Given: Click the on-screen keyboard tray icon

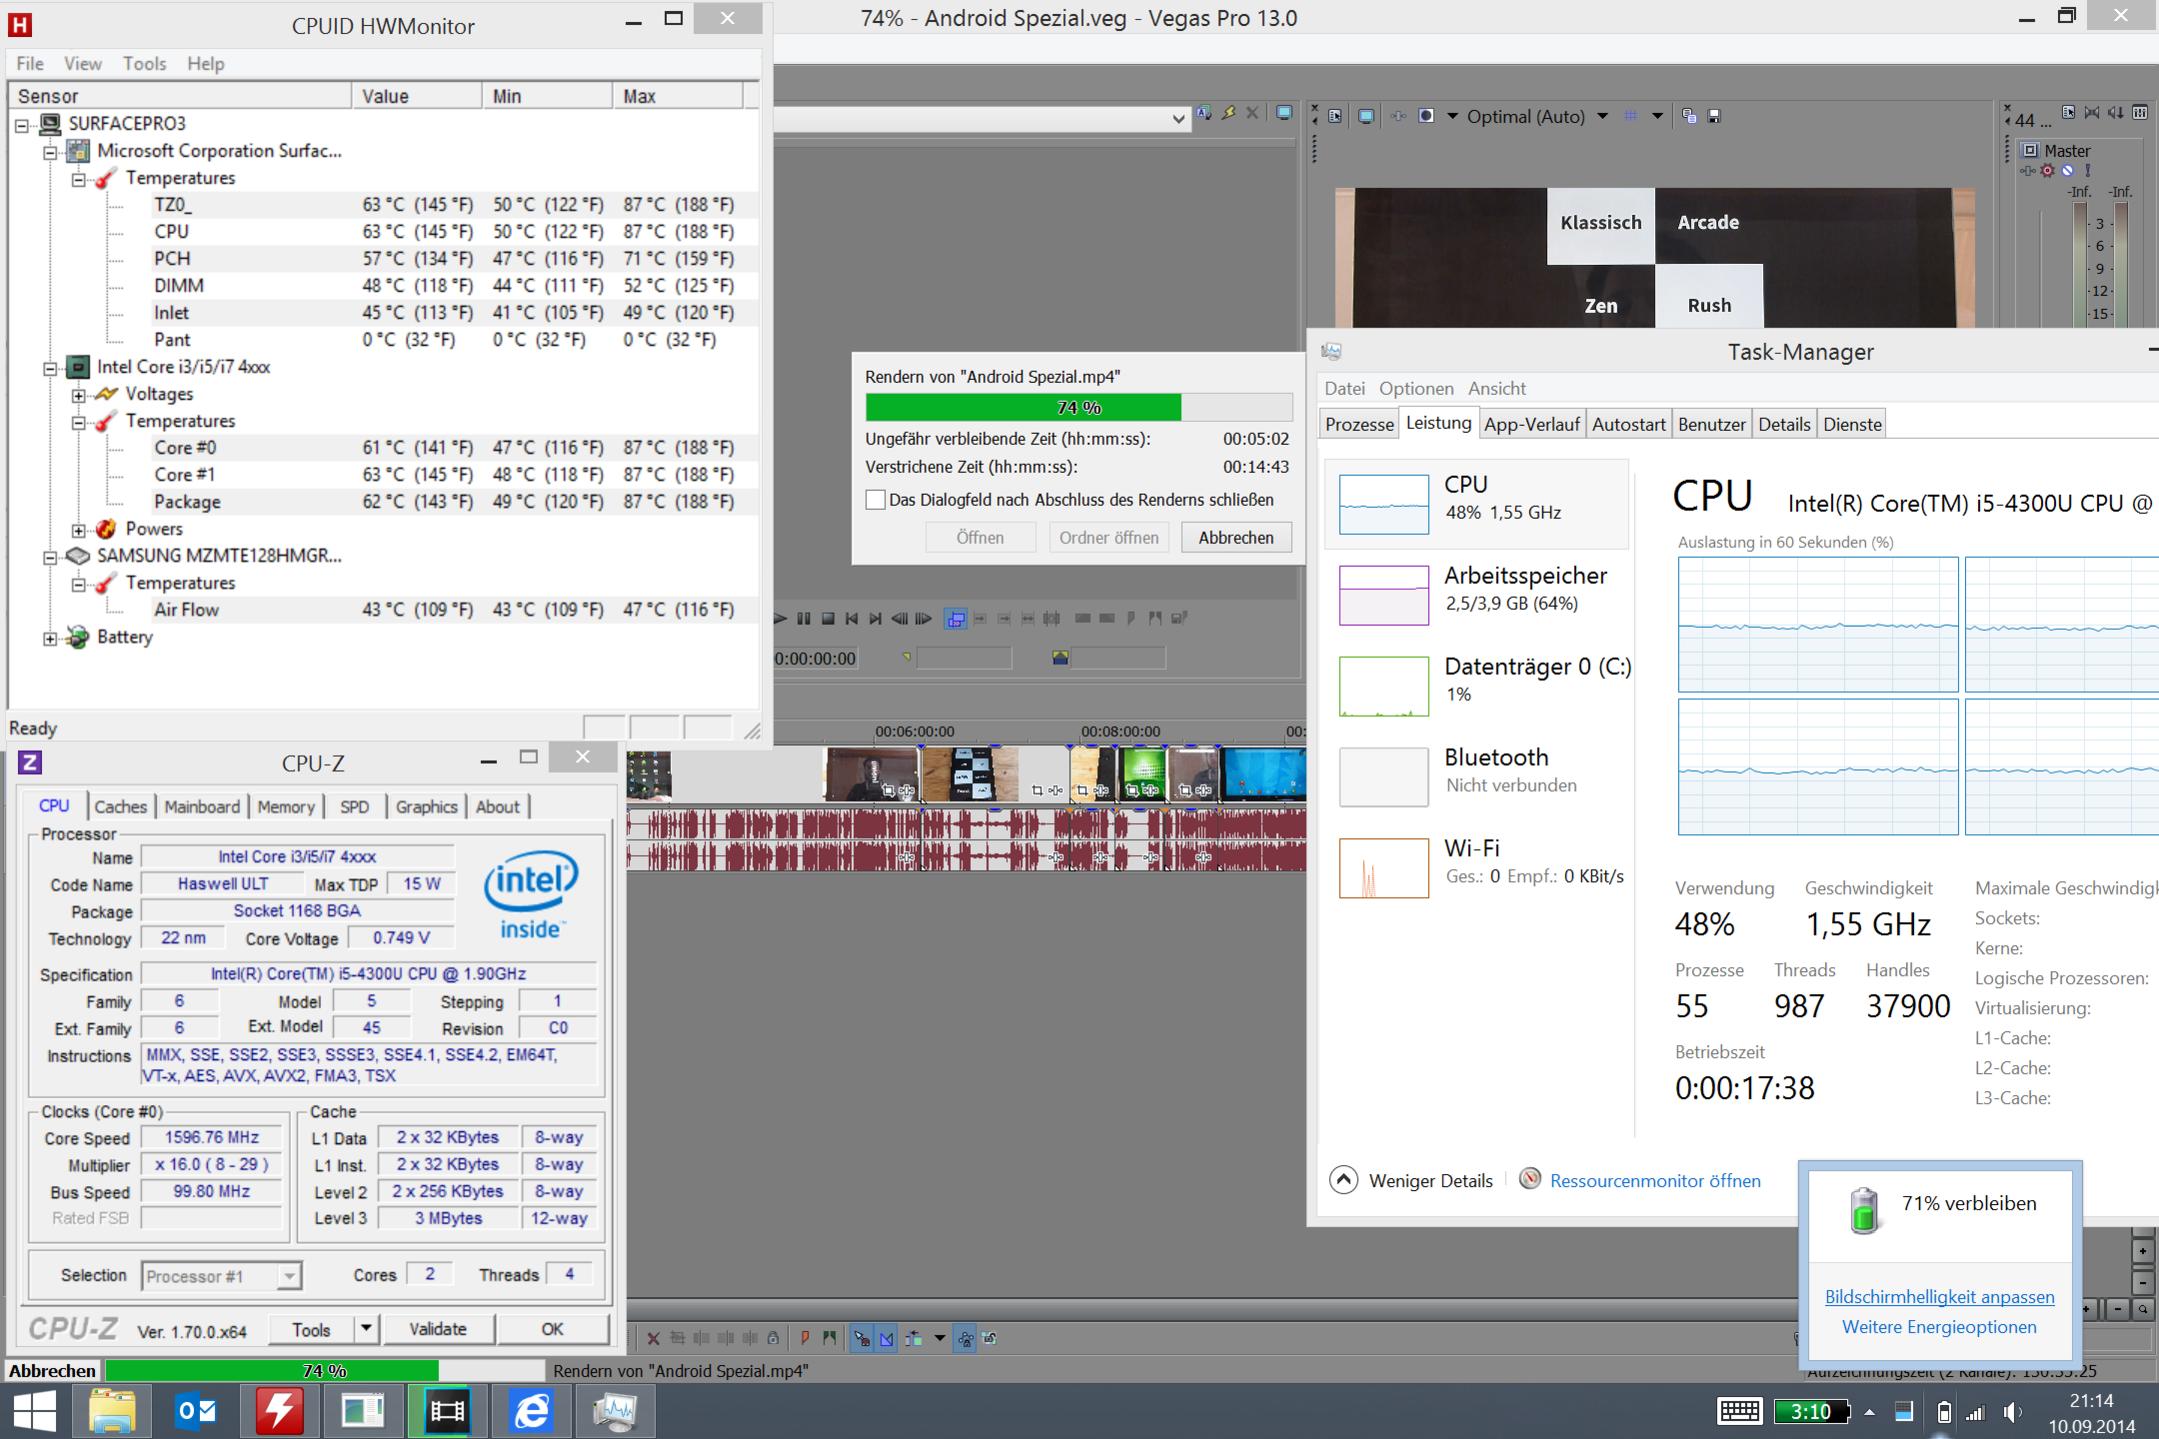Looking at the screenshot, I should (1739, 1411).
